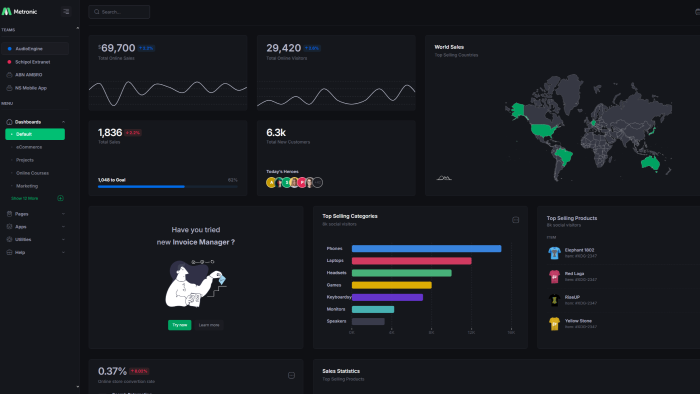
Task: Click the Red Laga shirt icon
Action: pos(554,277)
